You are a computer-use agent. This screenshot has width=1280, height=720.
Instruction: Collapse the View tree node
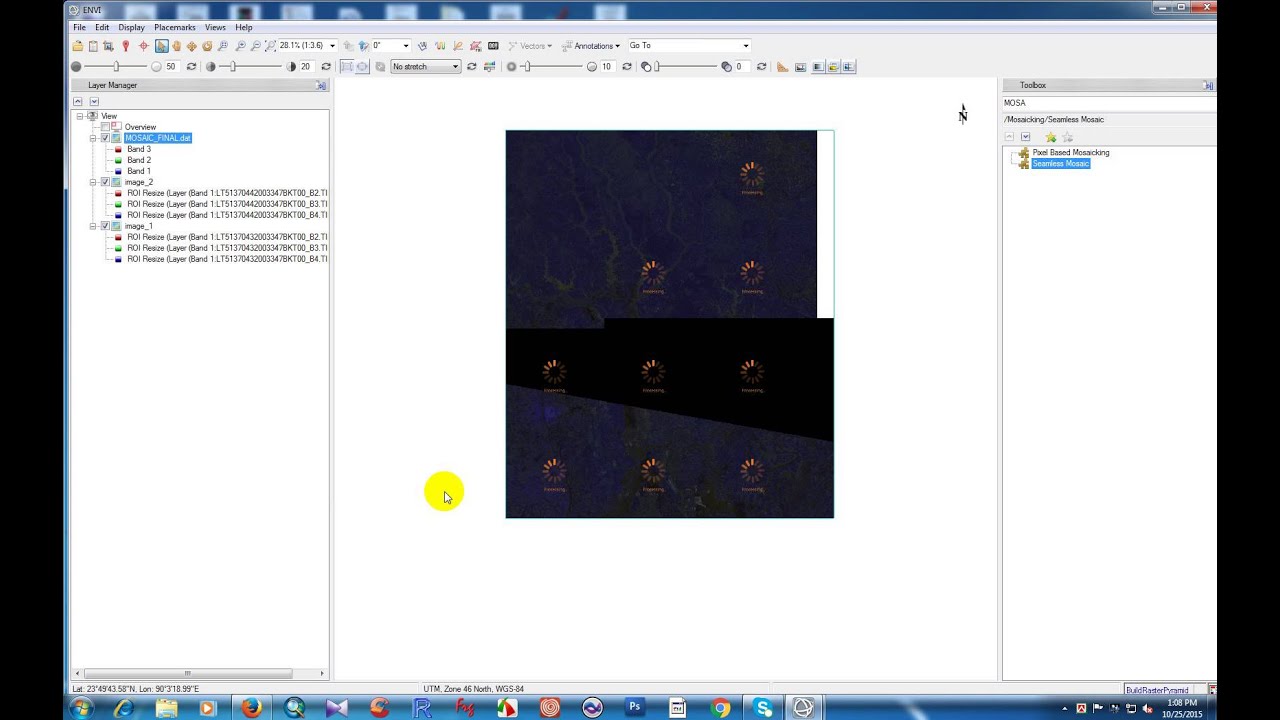(80, 116)
